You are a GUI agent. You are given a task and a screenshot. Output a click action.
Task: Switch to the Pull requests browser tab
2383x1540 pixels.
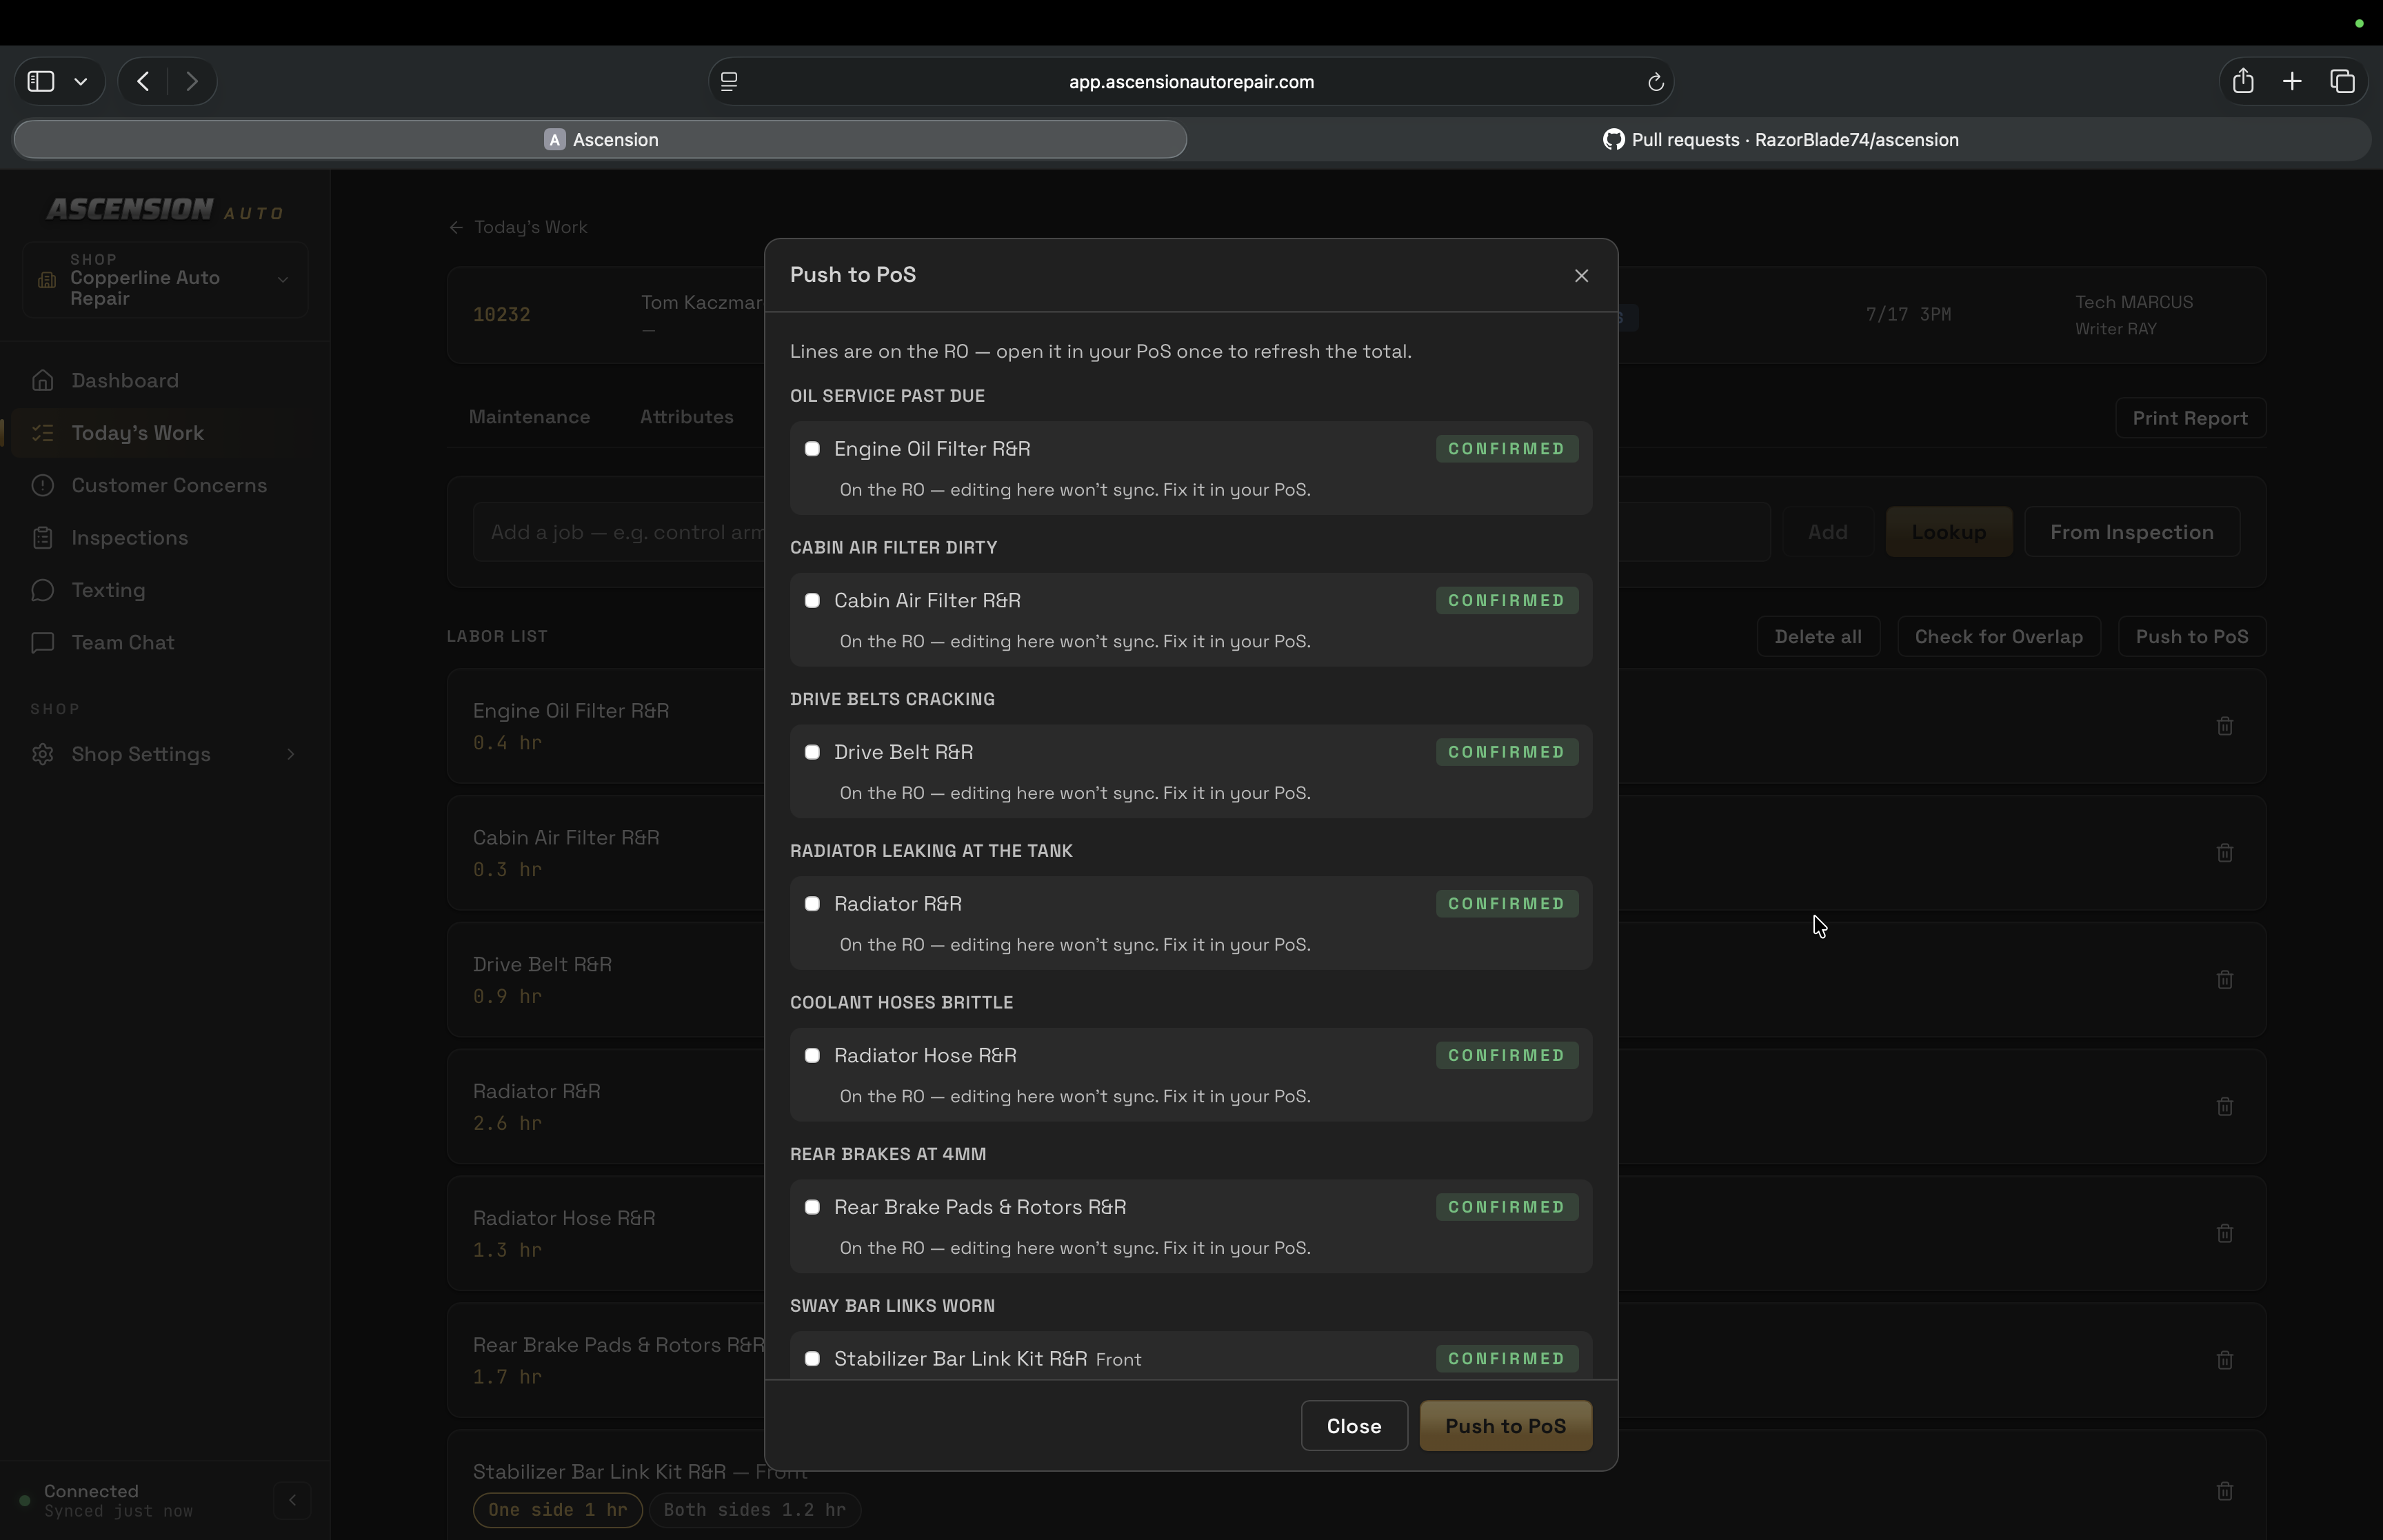tap(1780, 140)
